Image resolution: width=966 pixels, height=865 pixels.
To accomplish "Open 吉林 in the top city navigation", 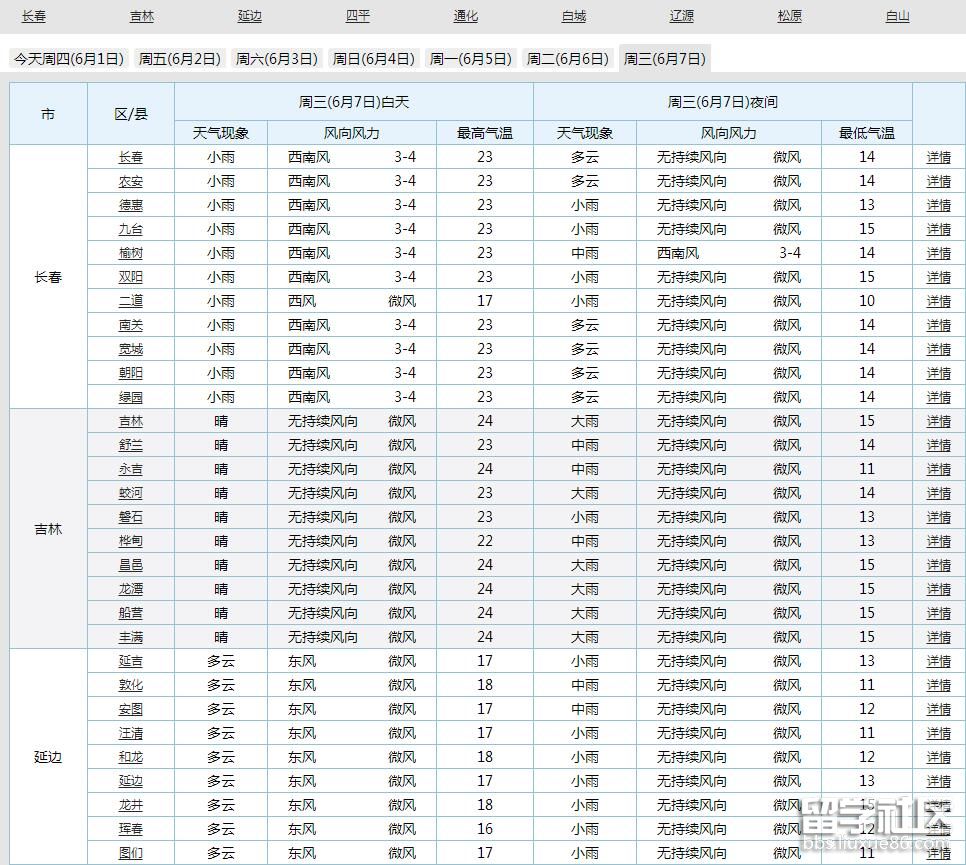I will [141, 16].
